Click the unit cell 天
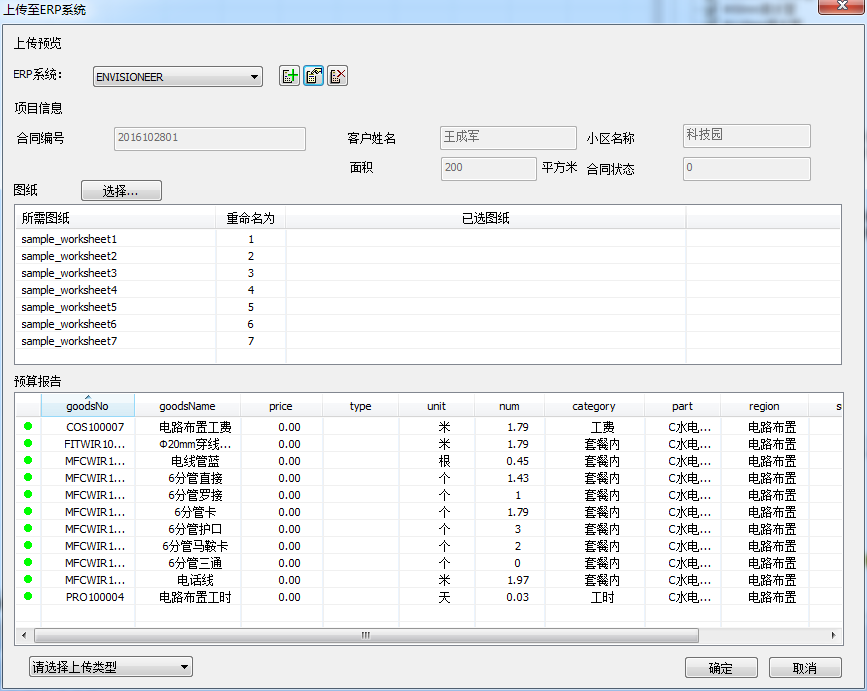Image resolution: width=867 pixels, height=691 pixels. pyautogui.click(x=444, y=597)
